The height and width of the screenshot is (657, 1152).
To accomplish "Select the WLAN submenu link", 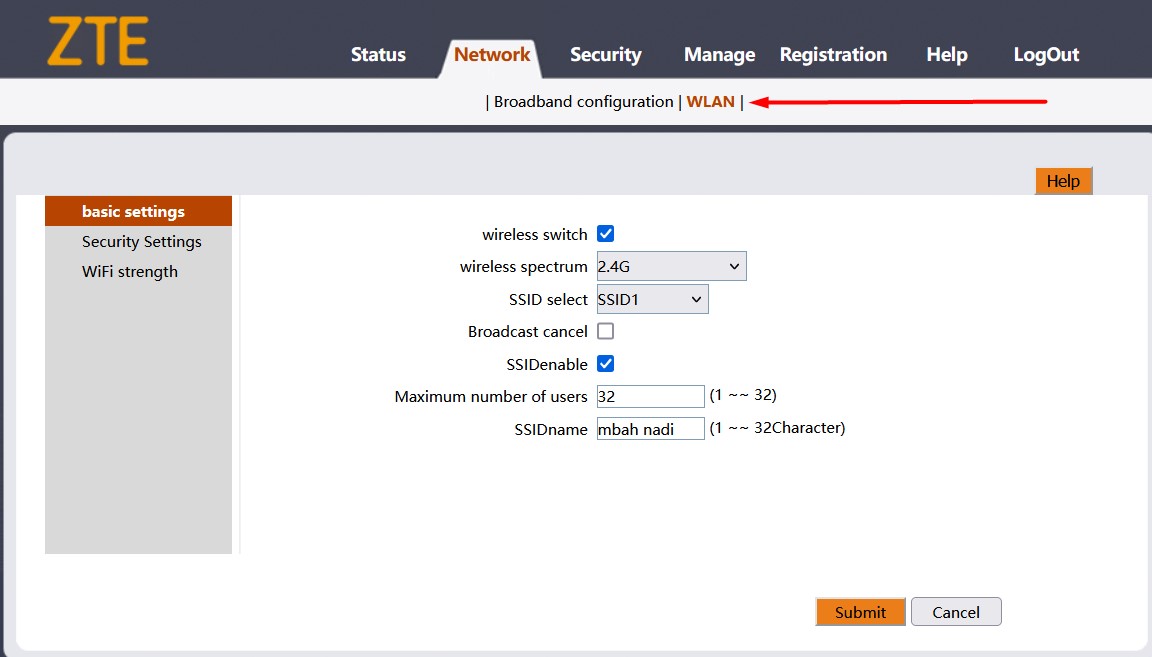I will 710,102.
